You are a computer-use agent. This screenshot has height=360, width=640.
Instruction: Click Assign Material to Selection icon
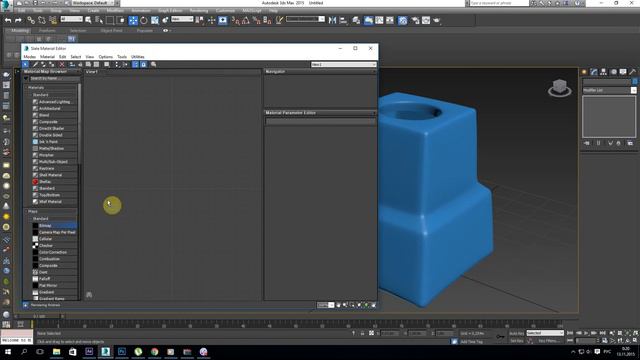tap(51, 64)
